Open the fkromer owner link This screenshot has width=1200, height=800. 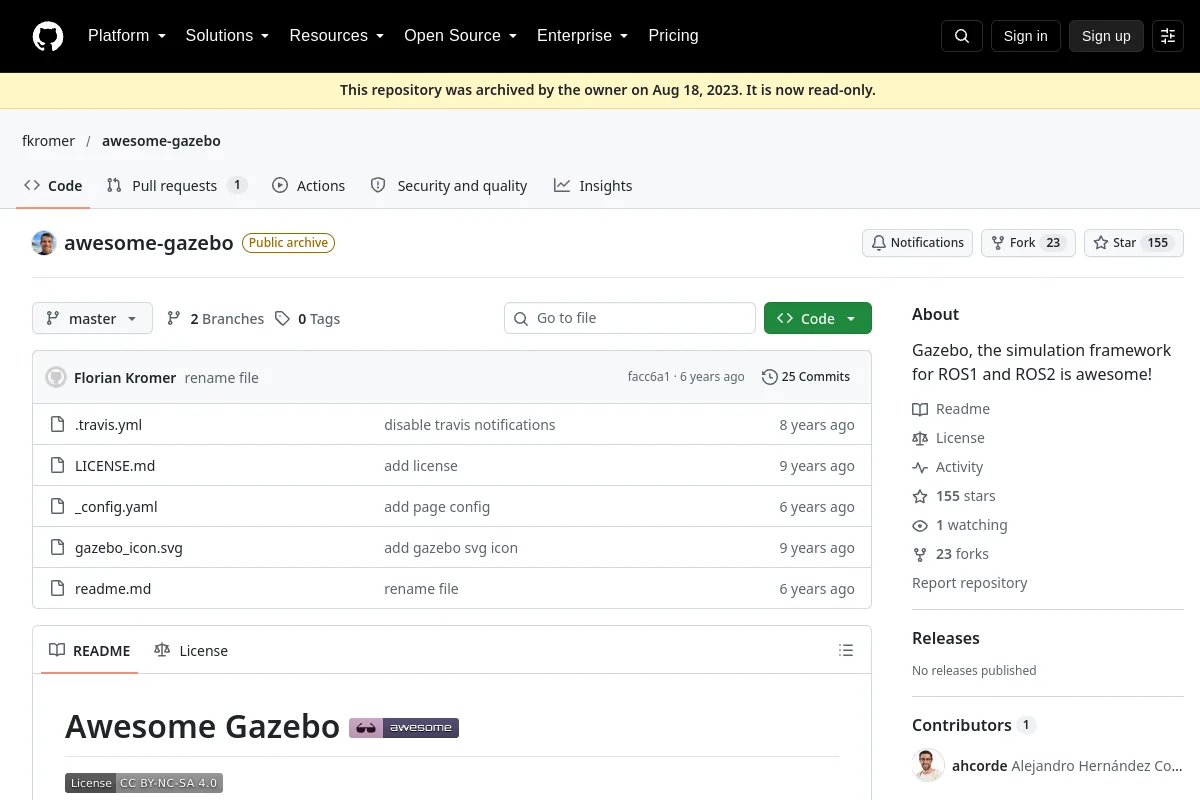[48, 141]
